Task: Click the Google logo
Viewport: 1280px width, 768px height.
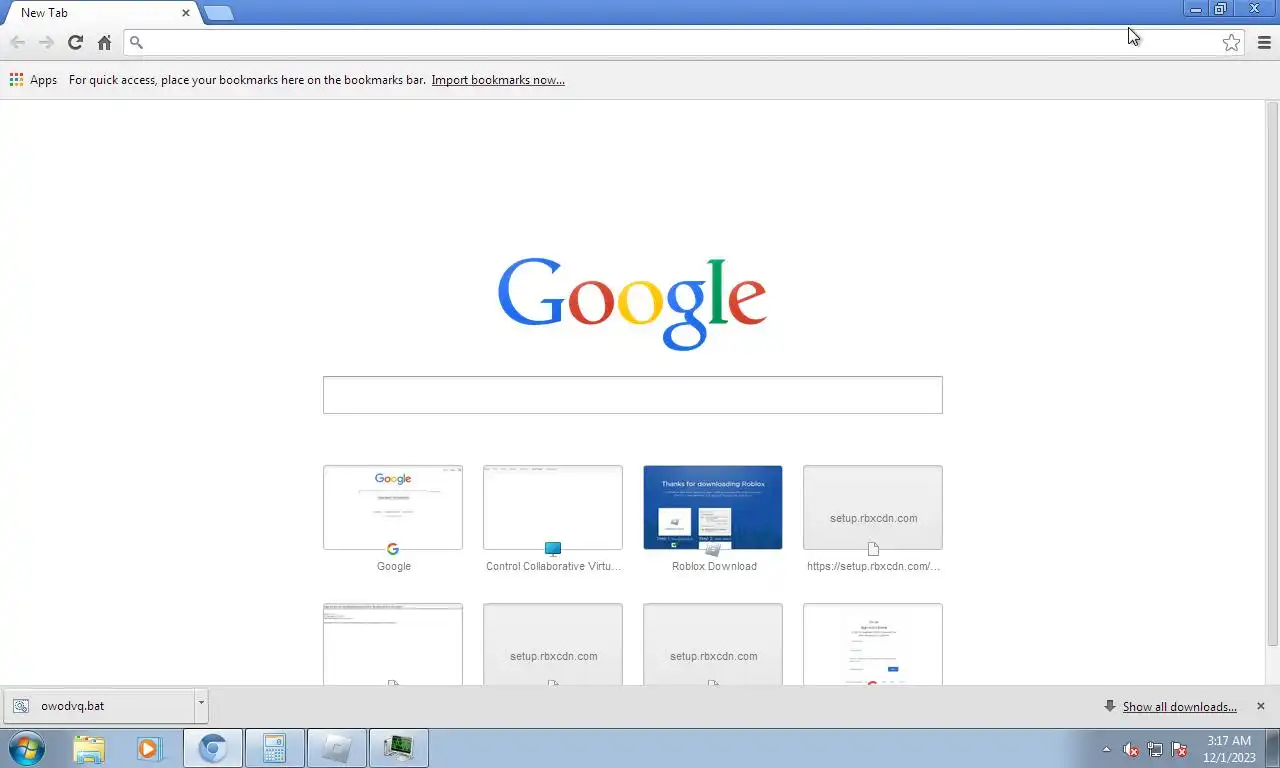Action: (x=632, y=303)
